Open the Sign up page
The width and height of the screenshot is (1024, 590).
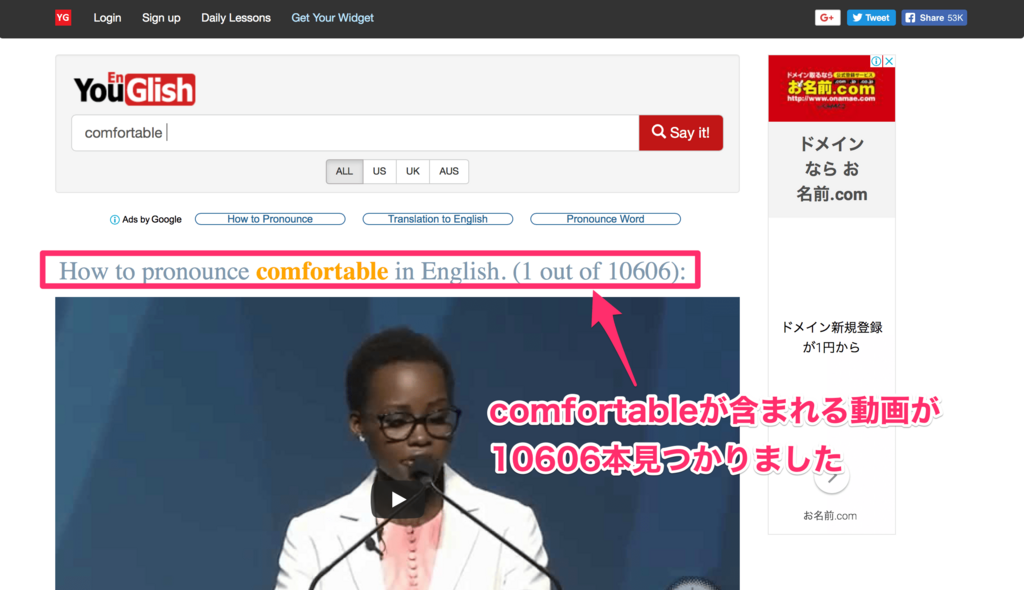tap(161, 18)
